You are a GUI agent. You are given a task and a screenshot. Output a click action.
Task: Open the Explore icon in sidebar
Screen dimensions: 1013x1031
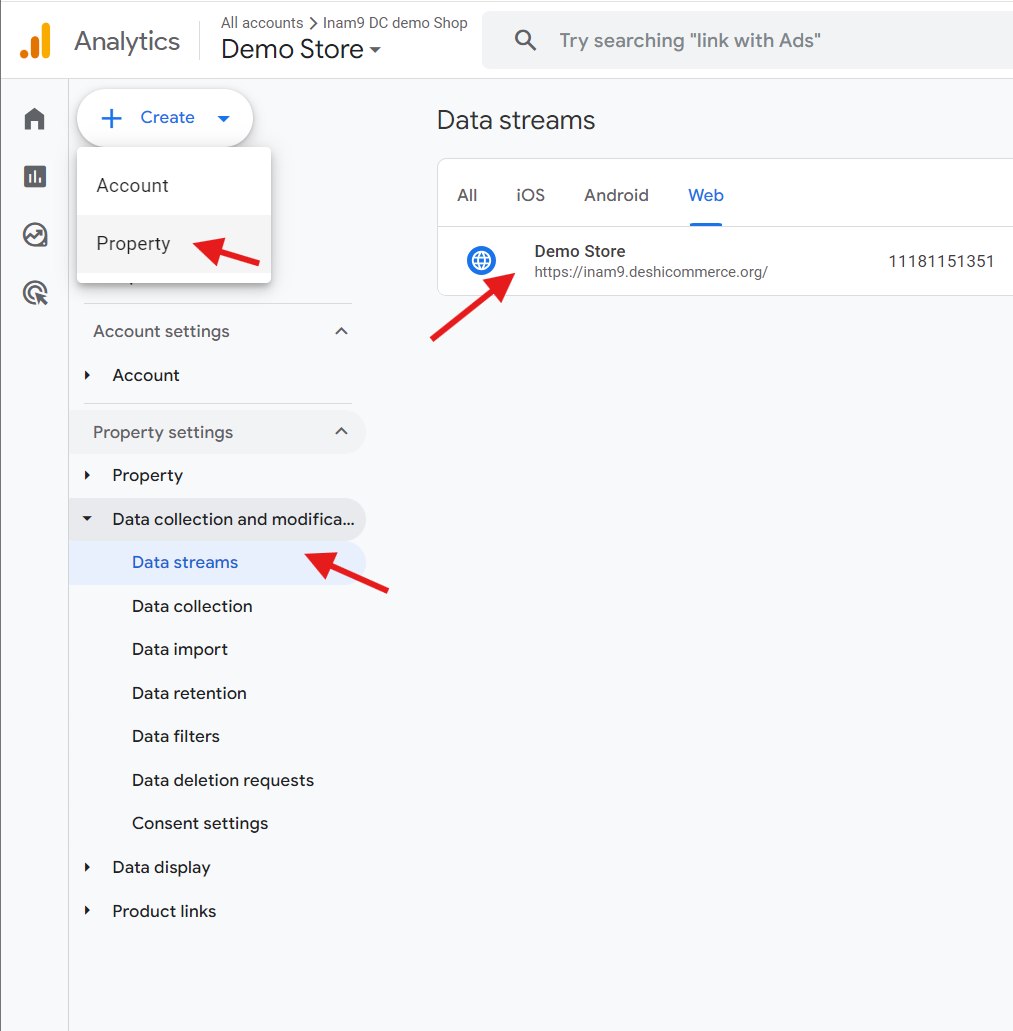(x=35, y=235)
